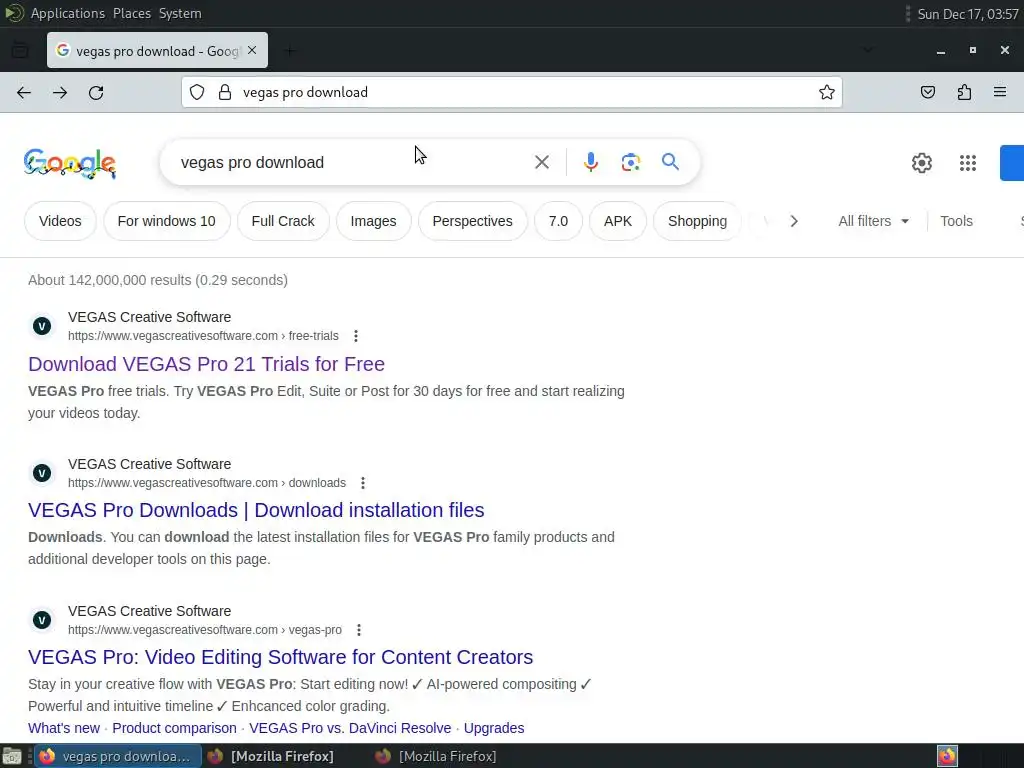The height and width of the screenshot is (768, 1024).
Task: Follow the Upgrades sitelink
Action: [x=494, y=728]
